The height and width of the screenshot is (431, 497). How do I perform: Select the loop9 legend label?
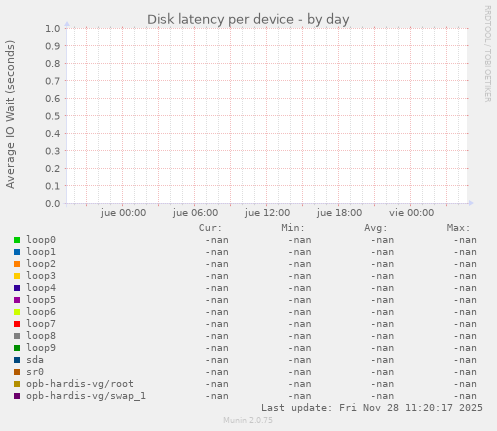pos(41,348)
